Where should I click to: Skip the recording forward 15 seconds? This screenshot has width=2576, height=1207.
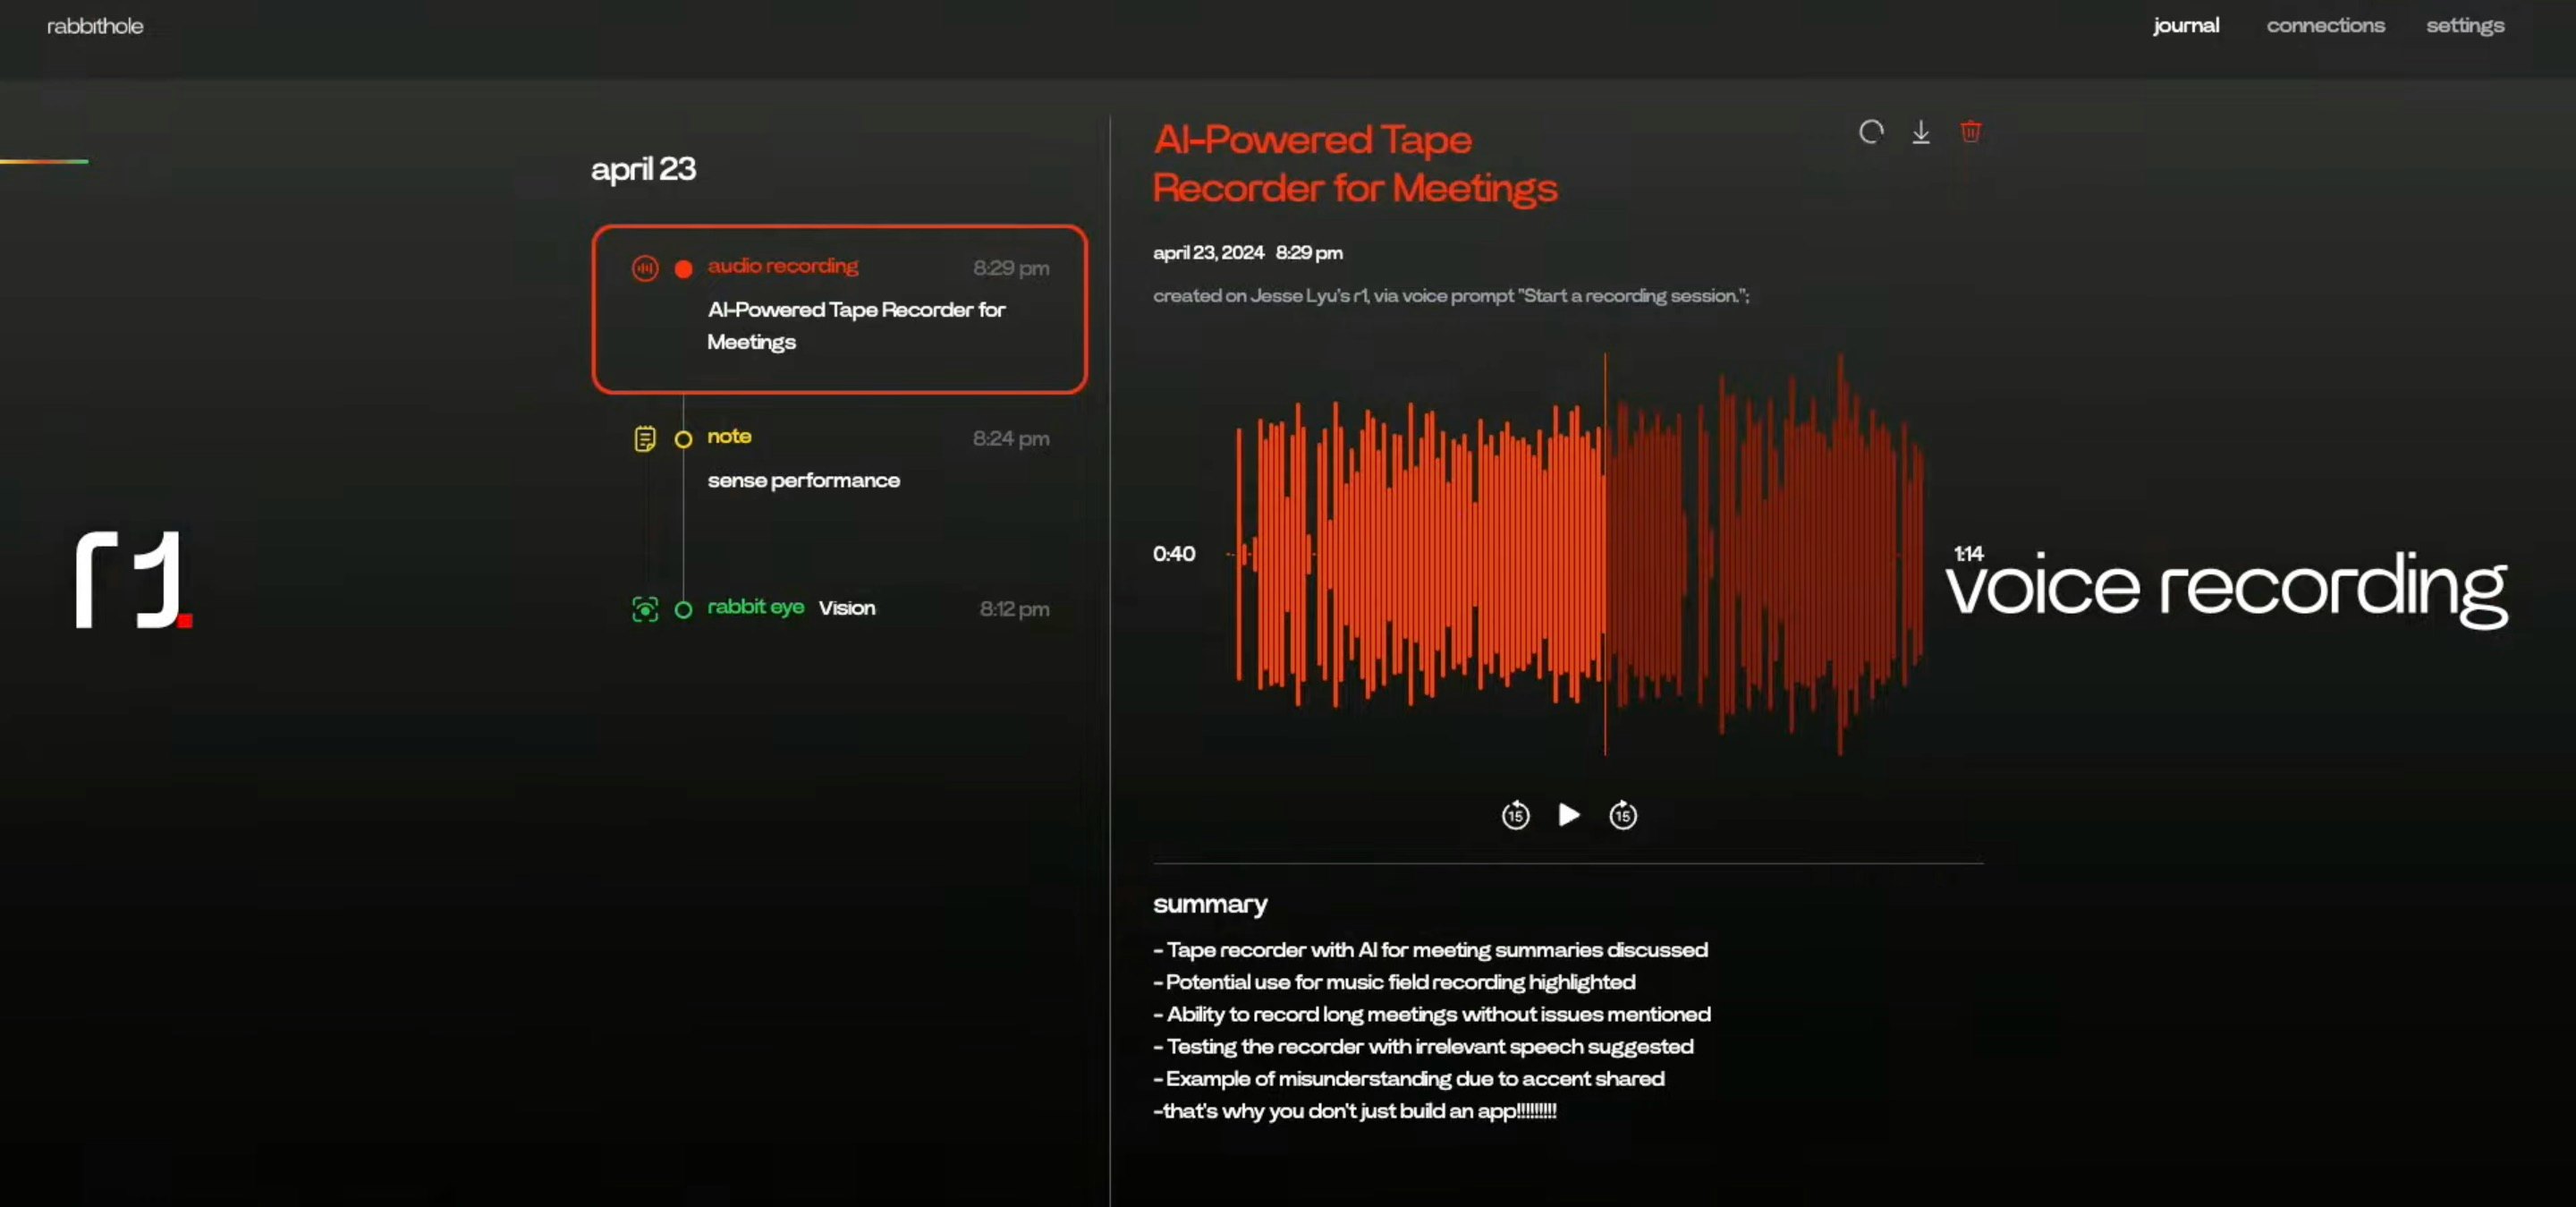[1622, 815]
